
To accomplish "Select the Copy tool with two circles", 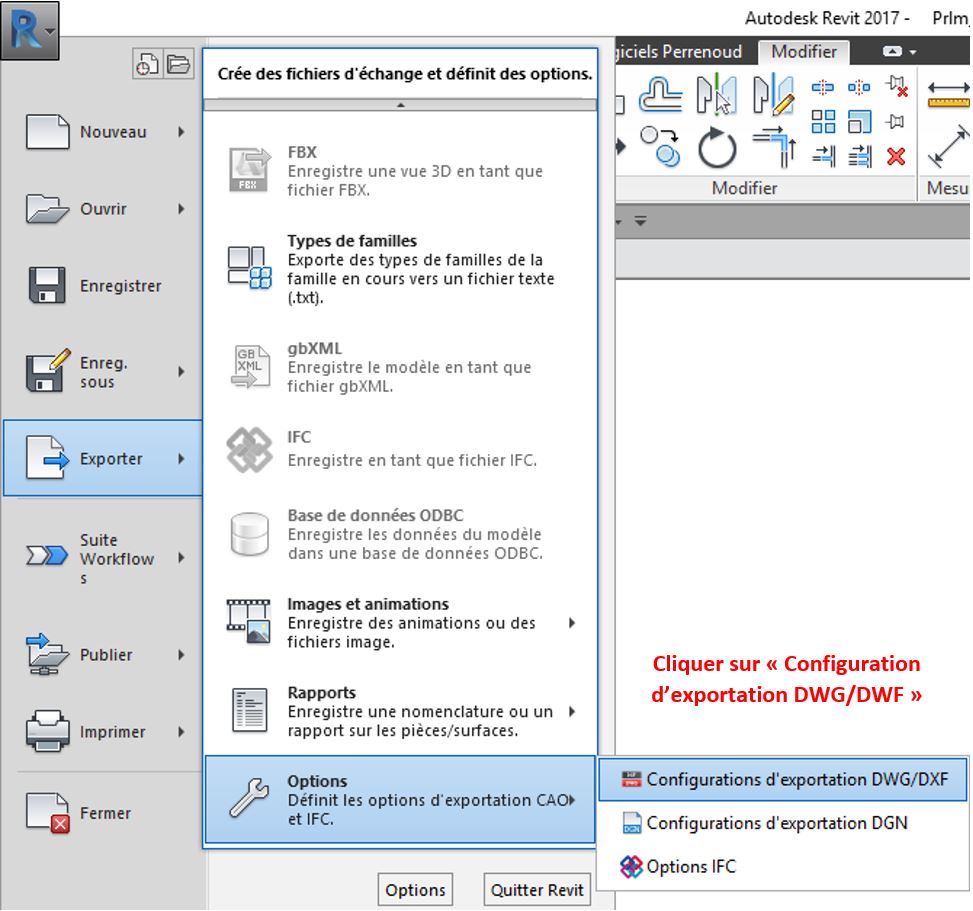I will point(660,147).
